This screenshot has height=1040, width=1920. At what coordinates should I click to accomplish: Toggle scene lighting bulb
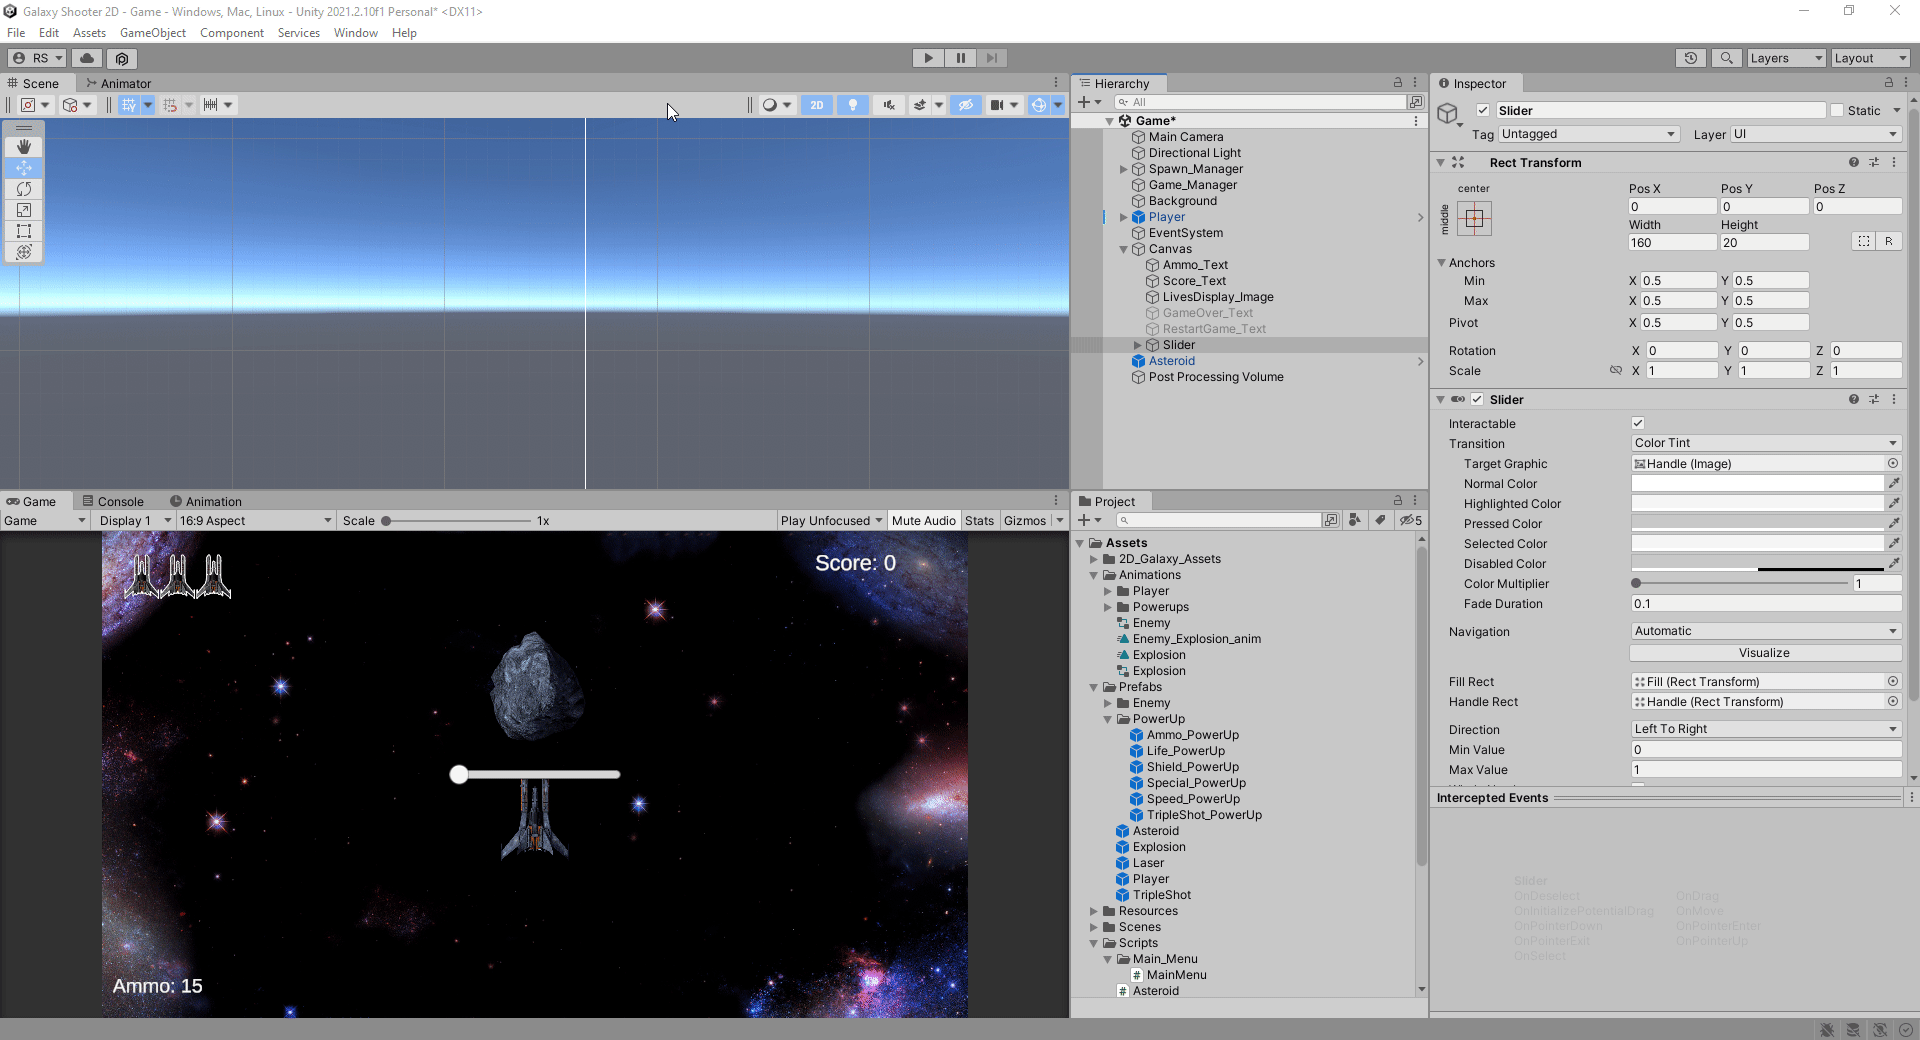(x=853, y=105)
